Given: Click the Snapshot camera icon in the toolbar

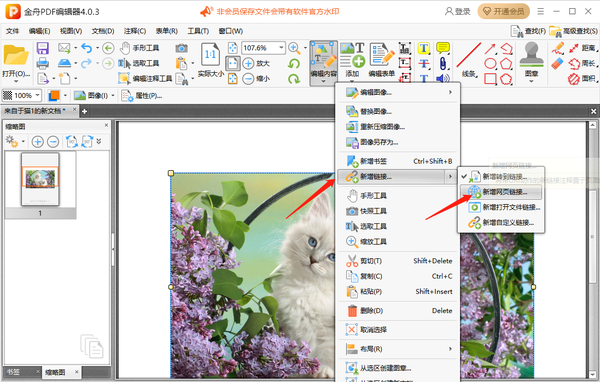Looking at the screenshot, I should coord(181,48).
